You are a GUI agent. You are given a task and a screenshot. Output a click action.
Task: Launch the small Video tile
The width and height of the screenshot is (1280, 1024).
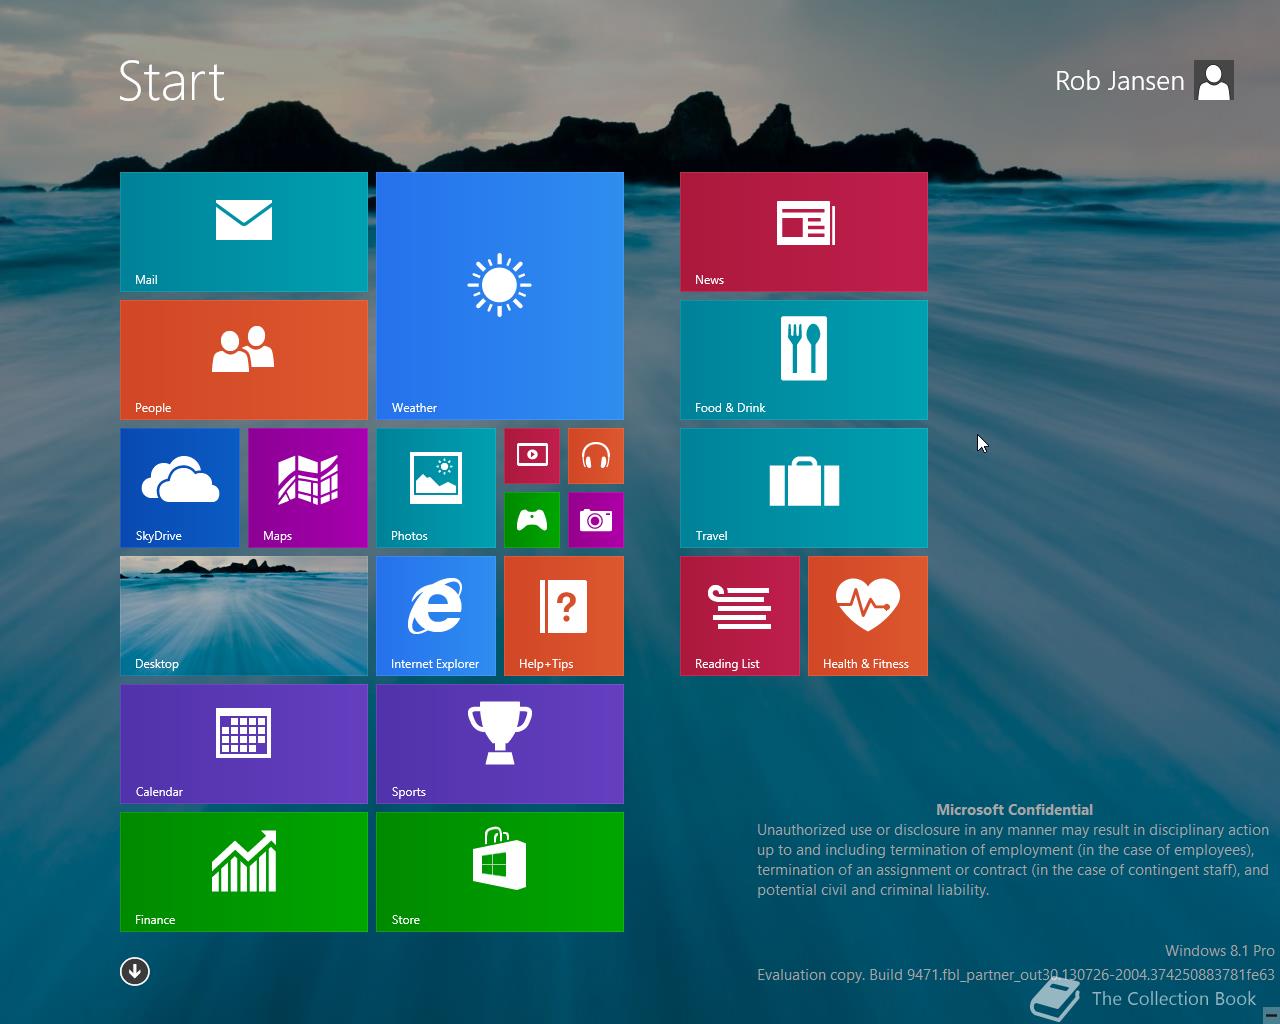[532, 456]
